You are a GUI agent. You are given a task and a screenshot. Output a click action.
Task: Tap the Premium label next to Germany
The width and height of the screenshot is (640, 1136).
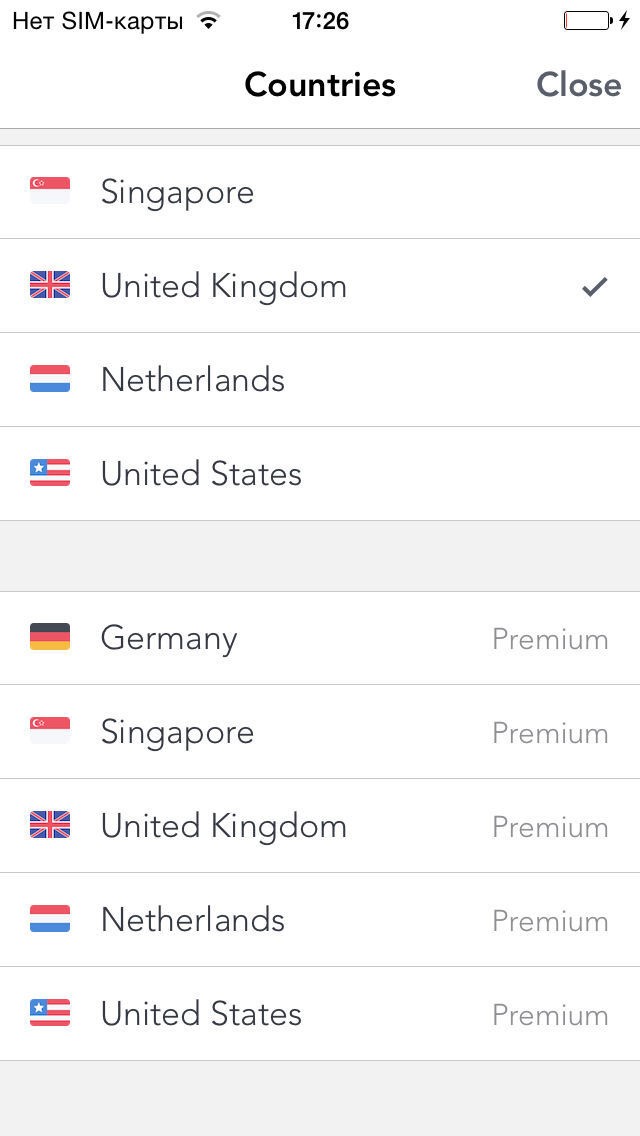click(x=550, y=638)
